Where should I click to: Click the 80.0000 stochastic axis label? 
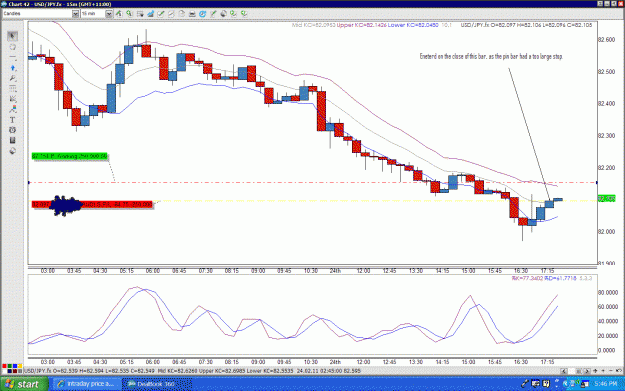tap(608, 293)
